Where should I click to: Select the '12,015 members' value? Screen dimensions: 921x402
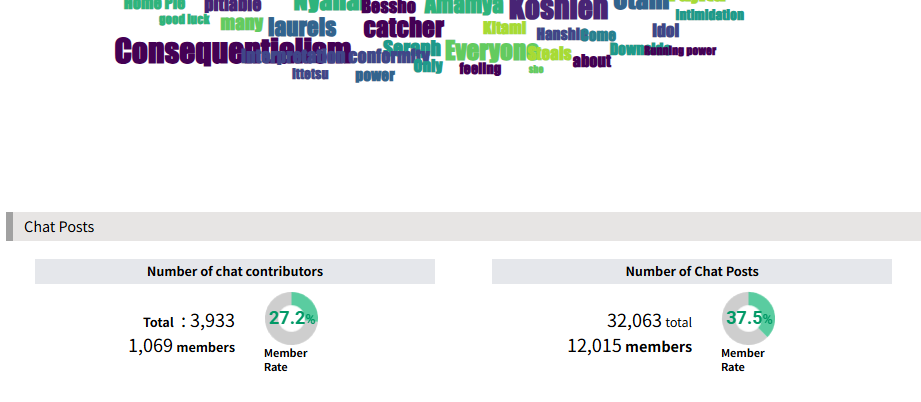pyautogui.click(x=629, y=346)
